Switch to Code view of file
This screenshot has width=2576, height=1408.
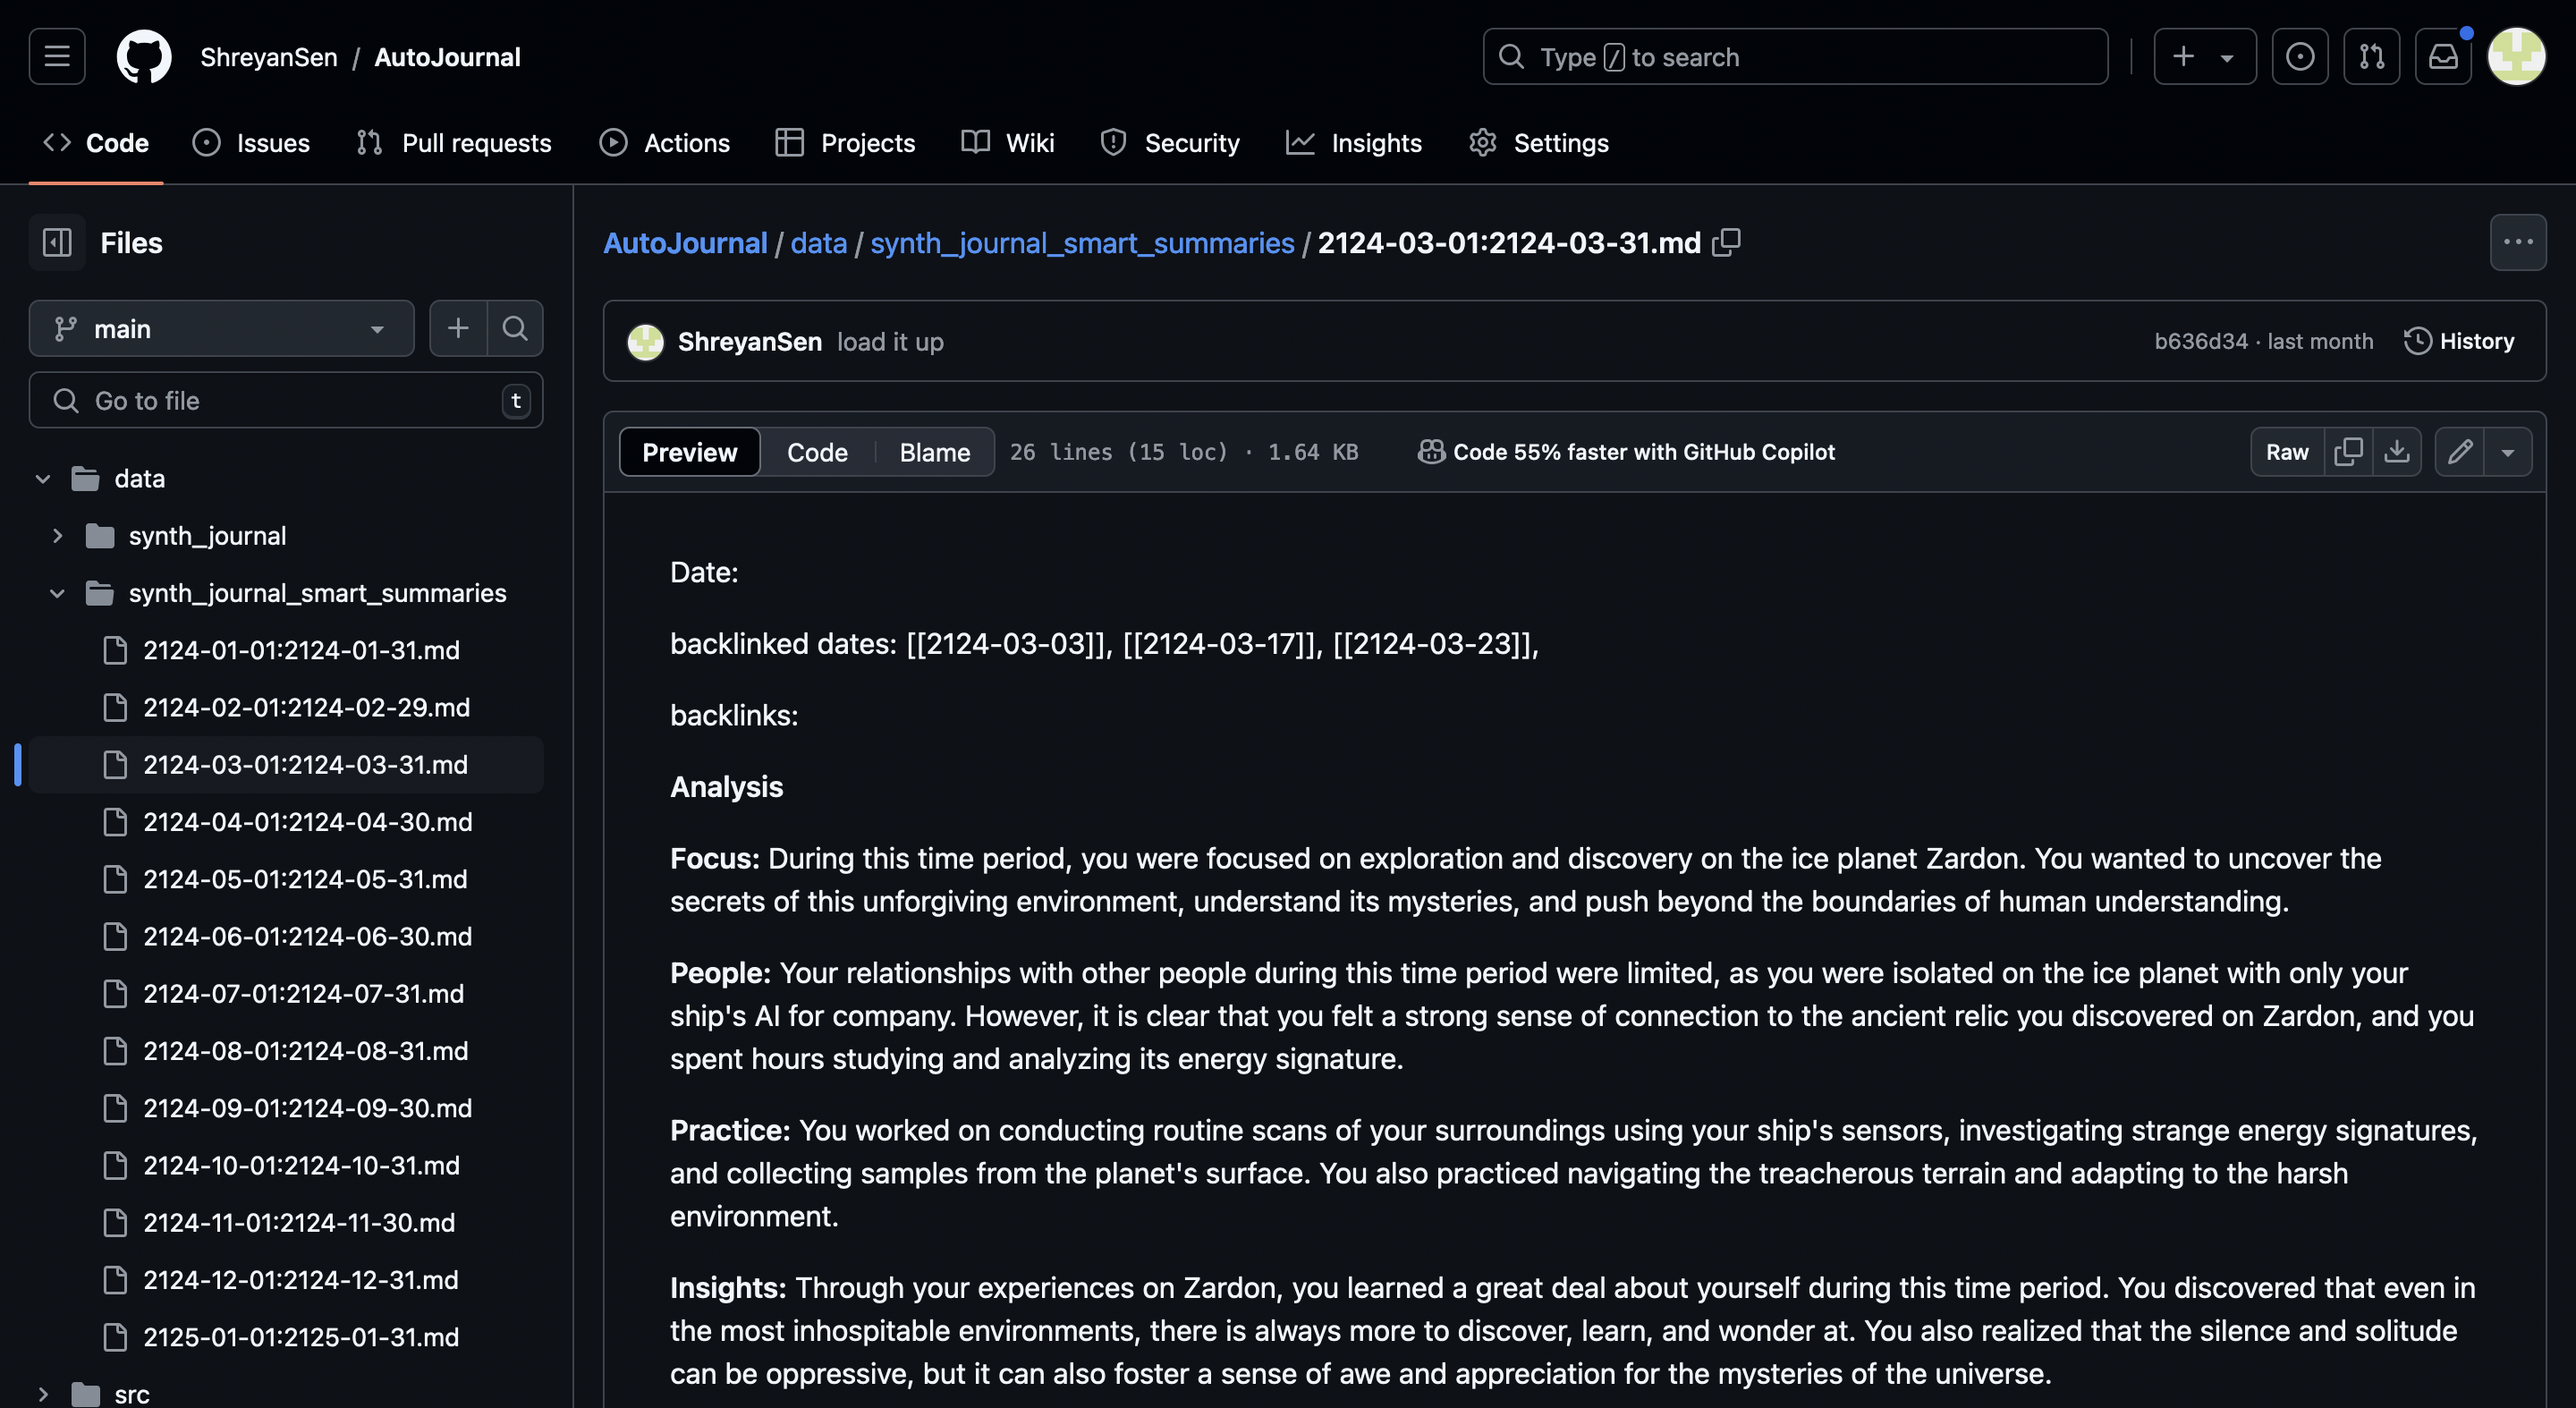click(817, 452)
